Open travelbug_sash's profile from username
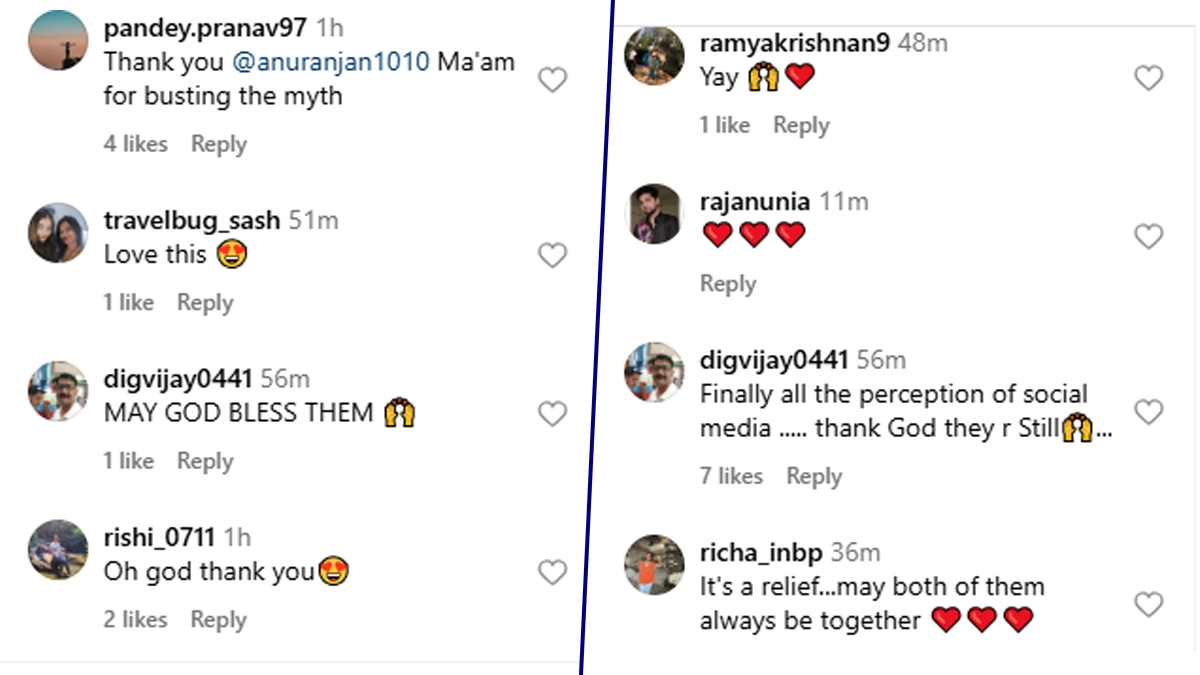 pyautogui.click(x=193, y=220)
